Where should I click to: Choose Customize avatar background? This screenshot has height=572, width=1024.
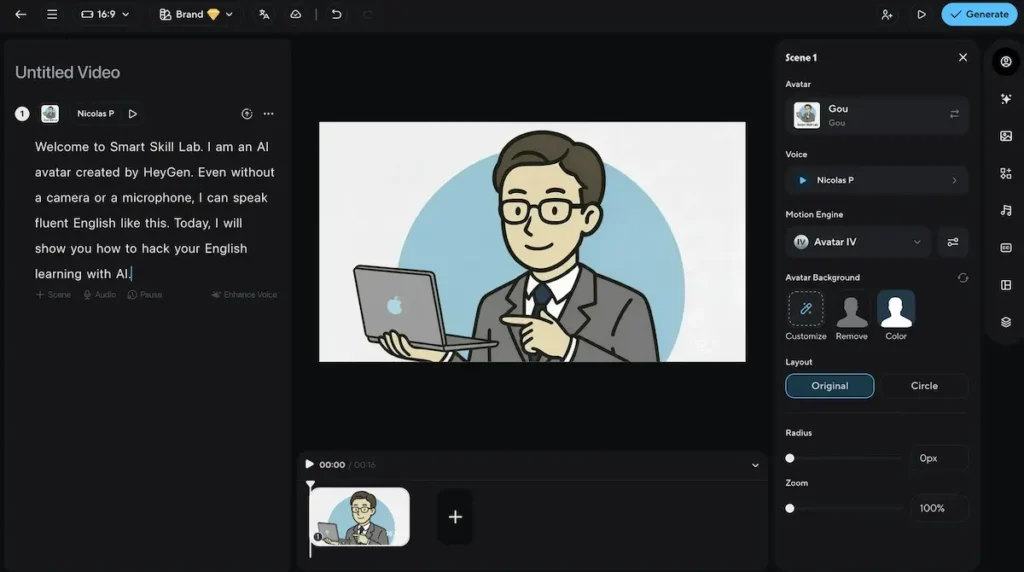coord(805,315)
